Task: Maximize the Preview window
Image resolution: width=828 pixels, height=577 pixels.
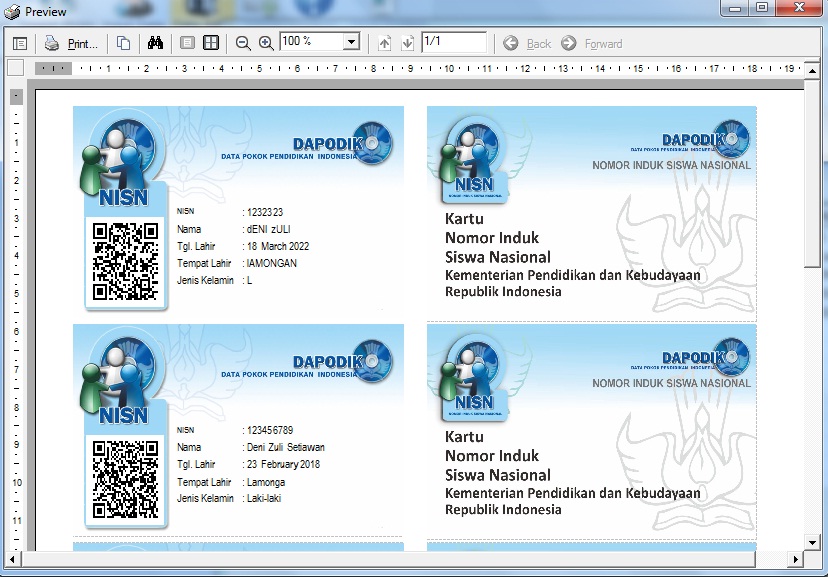Action: pyautogui.click(x=762, y=7)
